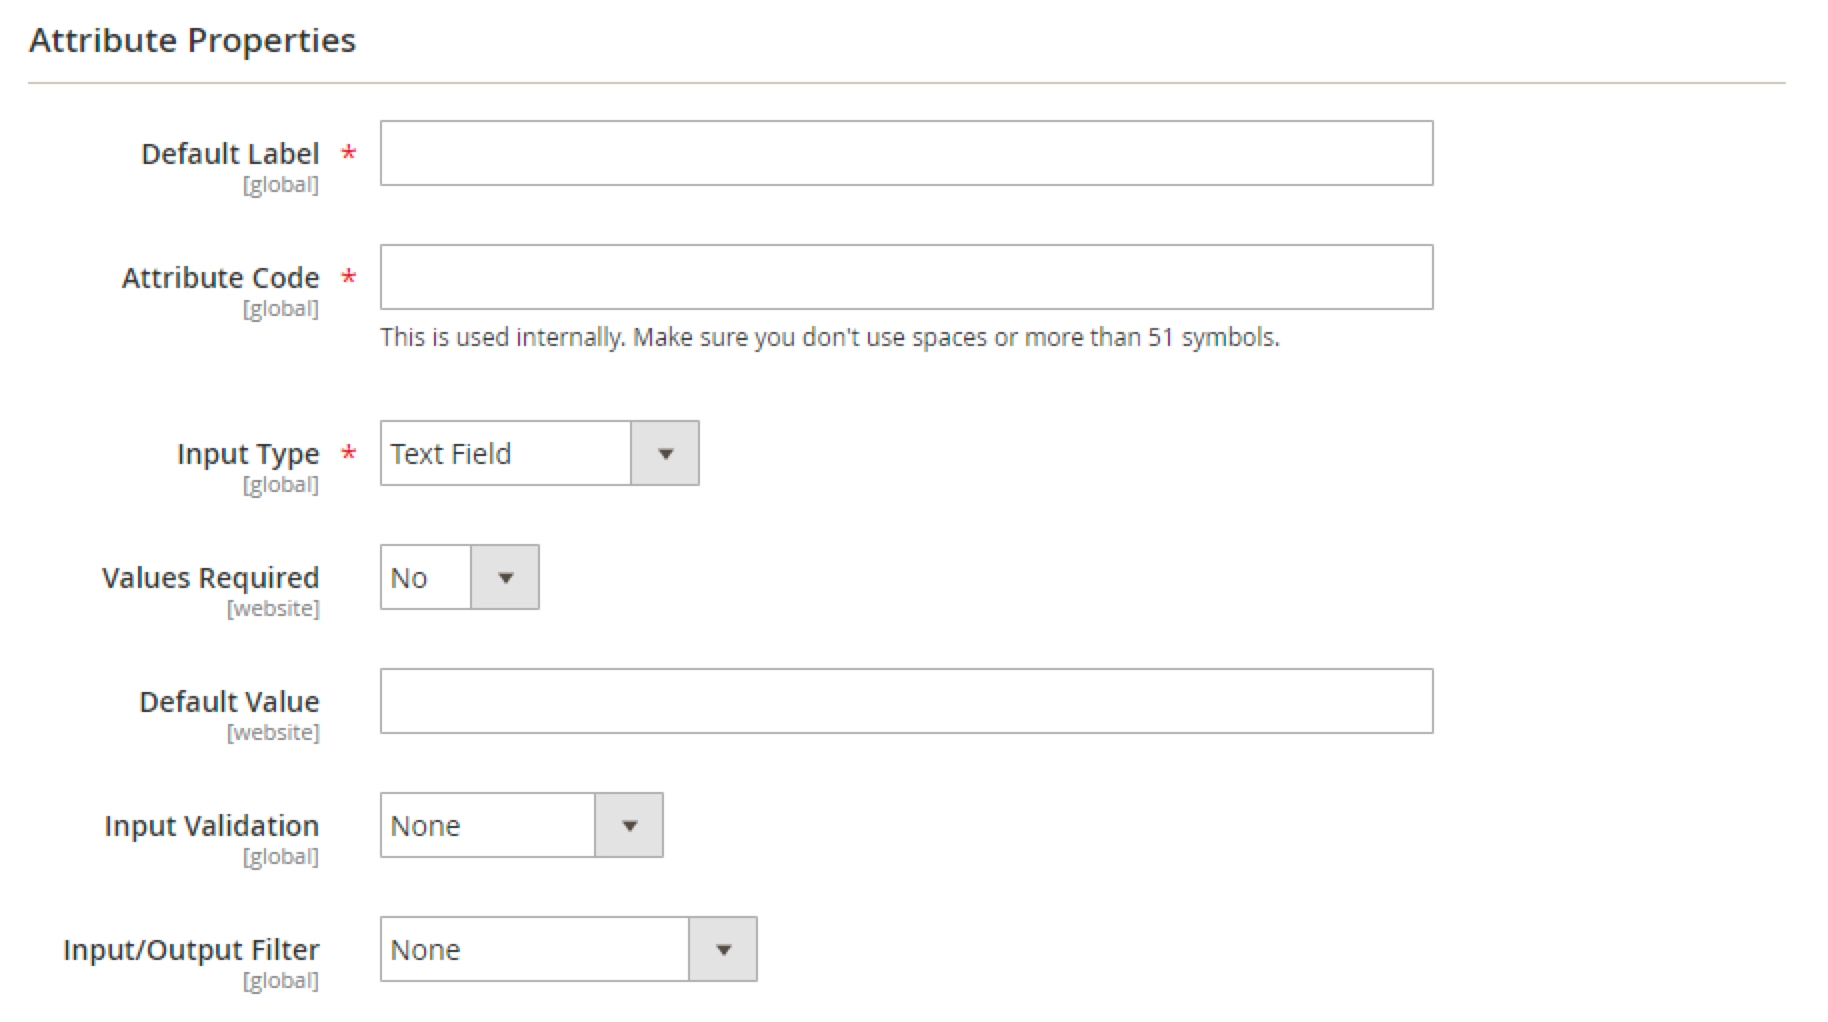Click the Values Required dropdown arrow
1828x1022 pixels.
click(x=505, y=578)
